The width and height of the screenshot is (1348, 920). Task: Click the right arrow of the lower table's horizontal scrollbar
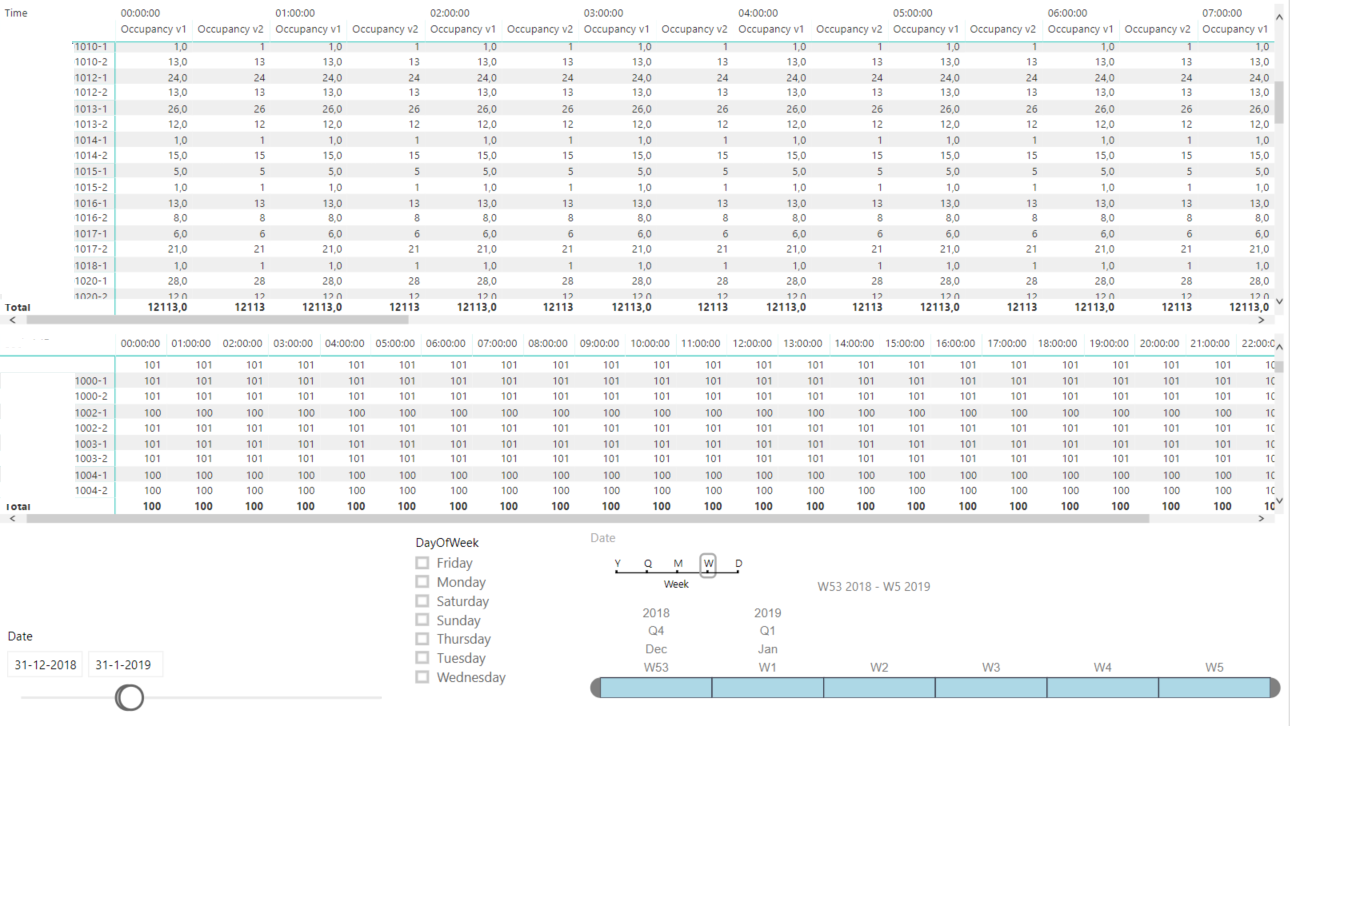[x=1261, y=518]
